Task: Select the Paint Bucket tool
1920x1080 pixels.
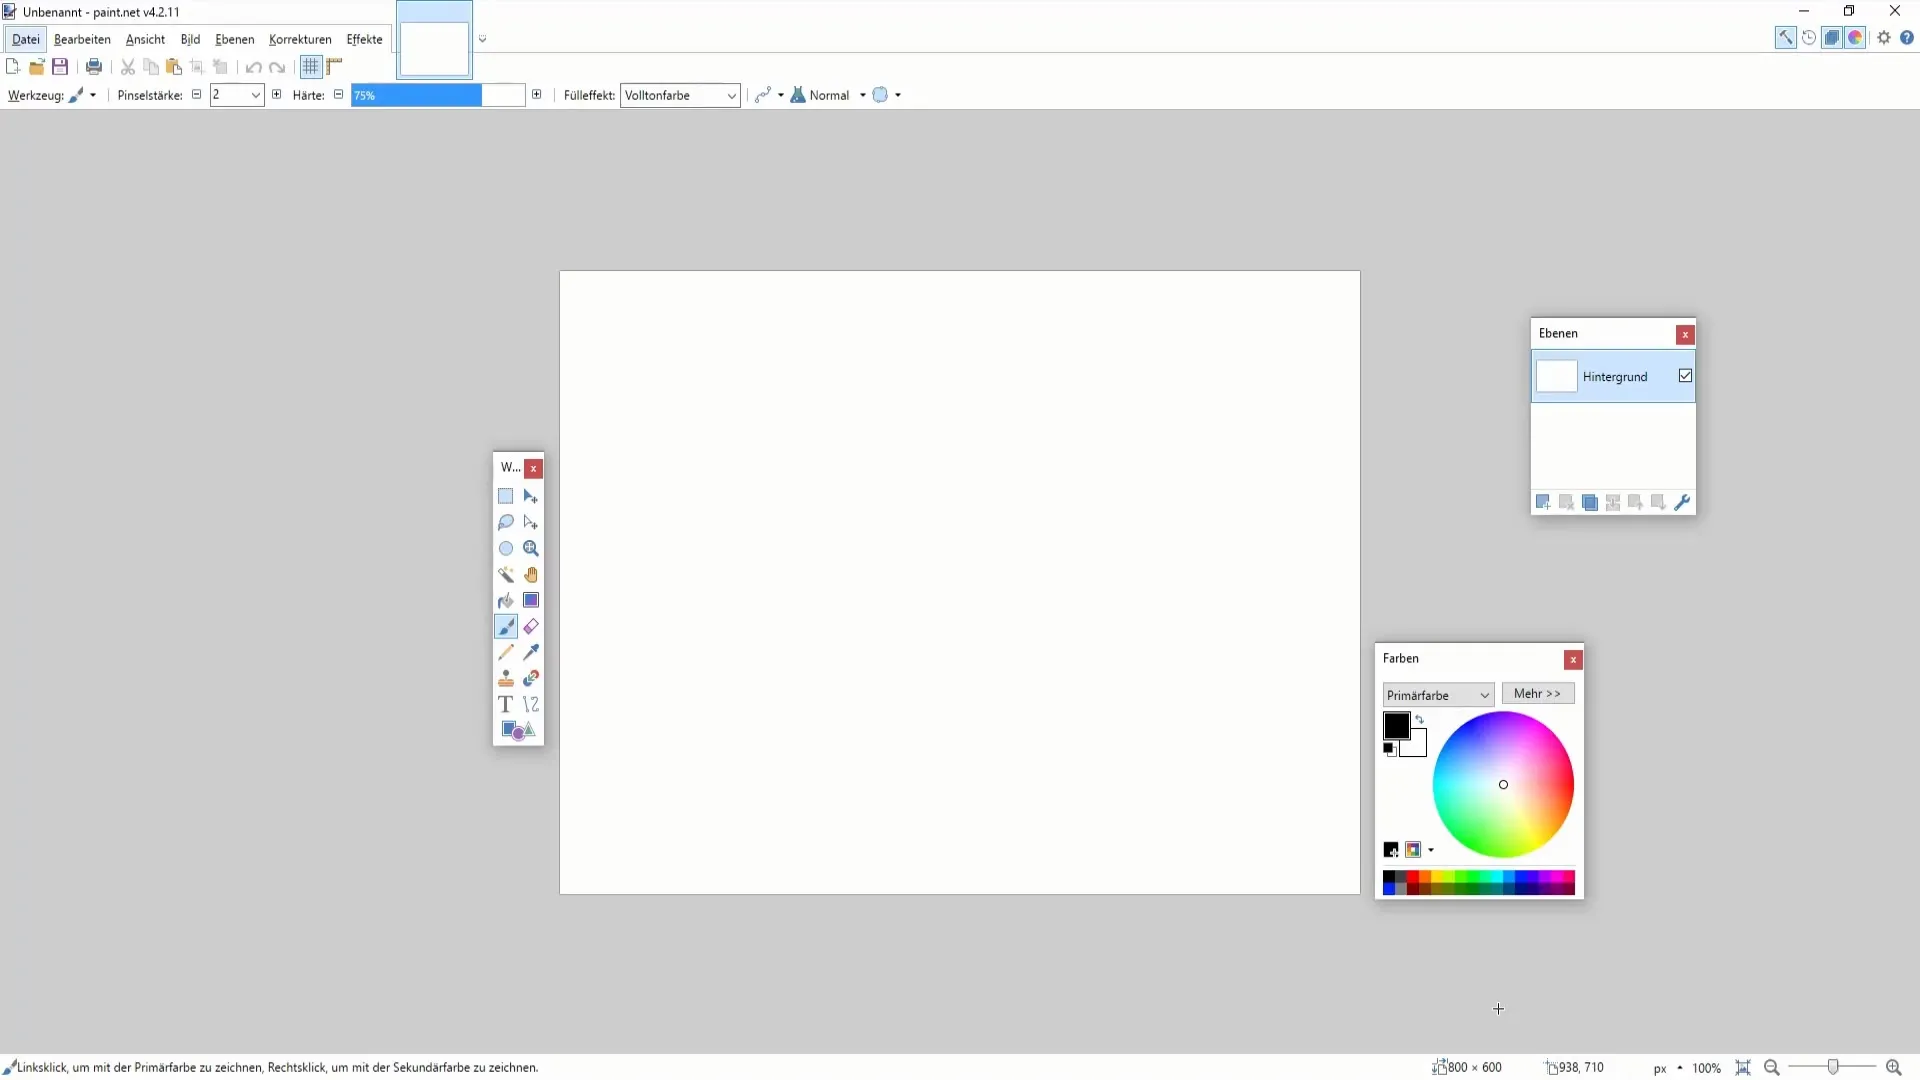Action: [505, 600]
